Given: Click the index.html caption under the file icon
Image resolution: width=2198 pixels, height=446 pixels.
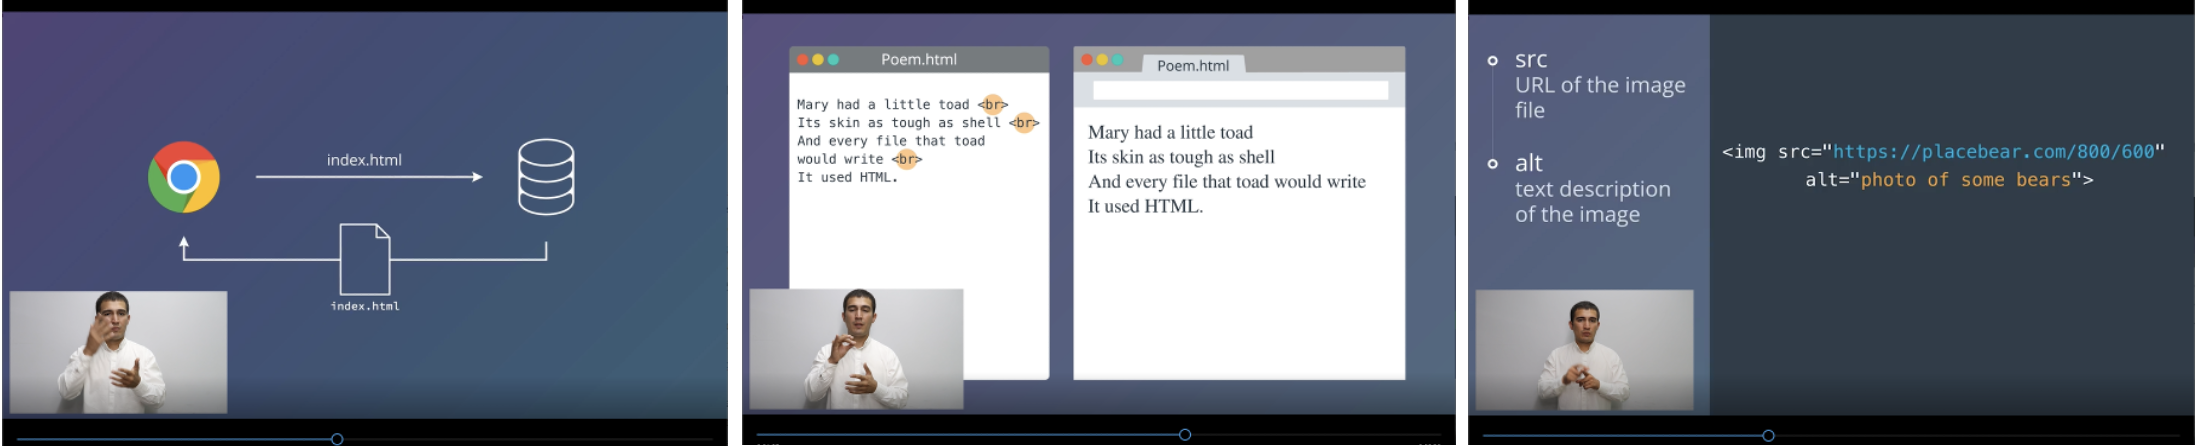Looking at the screenshot, I should pos(365,306).
